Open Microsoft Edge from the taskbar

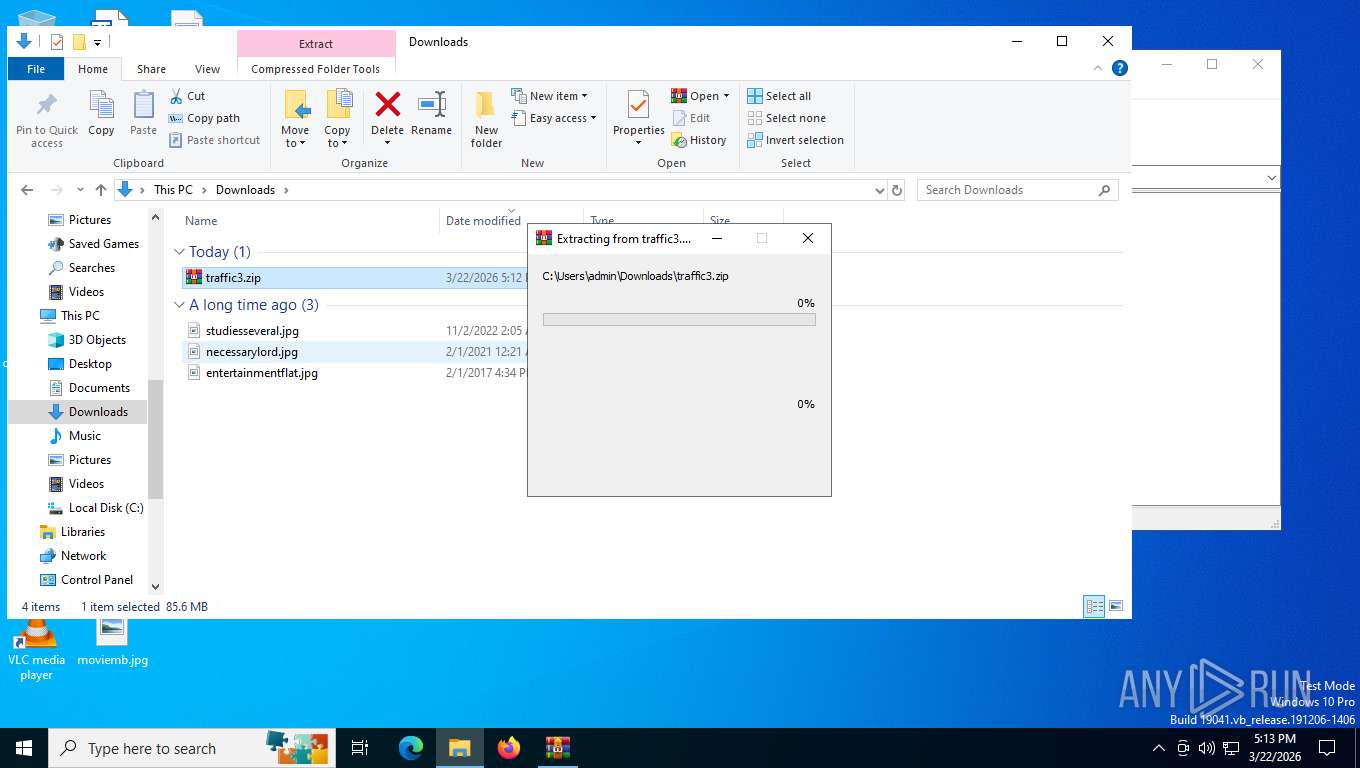click(x=411, y=748)
